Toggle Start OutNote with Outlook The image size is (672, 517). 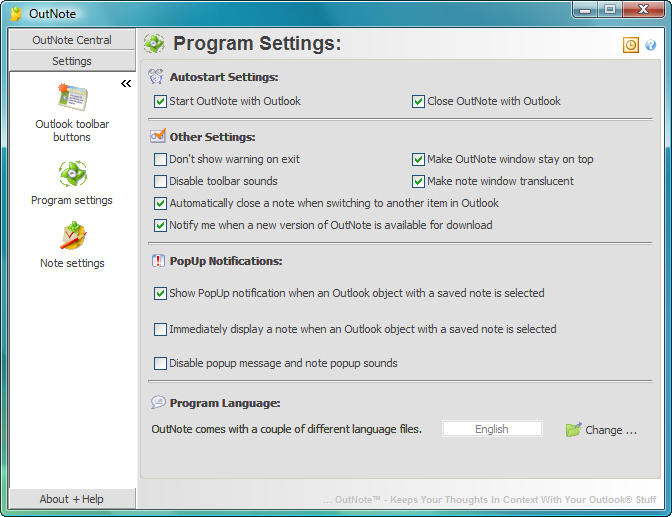[160, 102]
